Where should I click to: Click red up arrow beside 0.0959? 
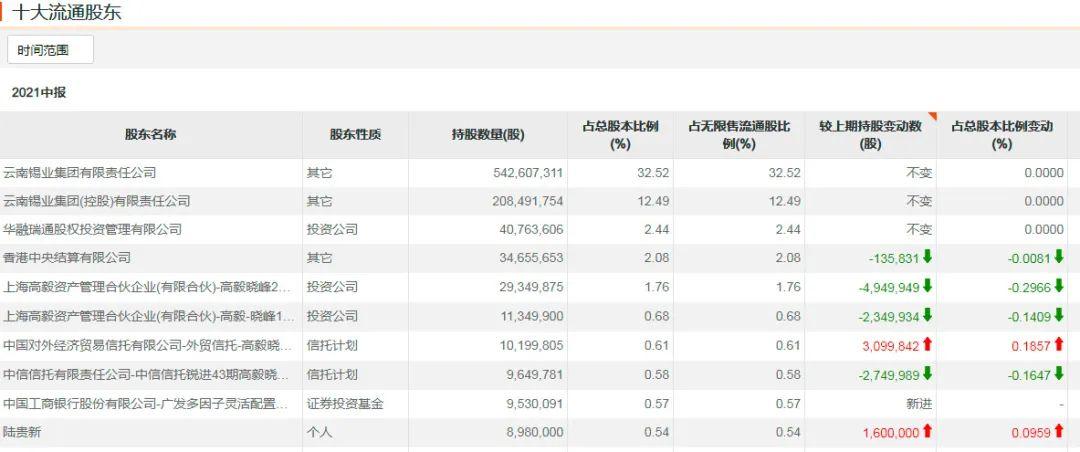pos(1059,431)
